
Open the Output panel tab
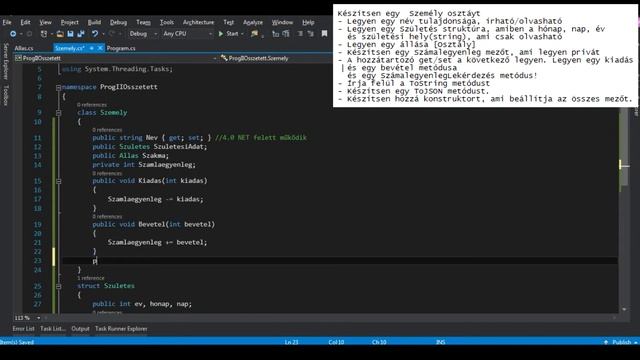click(80, 329)
